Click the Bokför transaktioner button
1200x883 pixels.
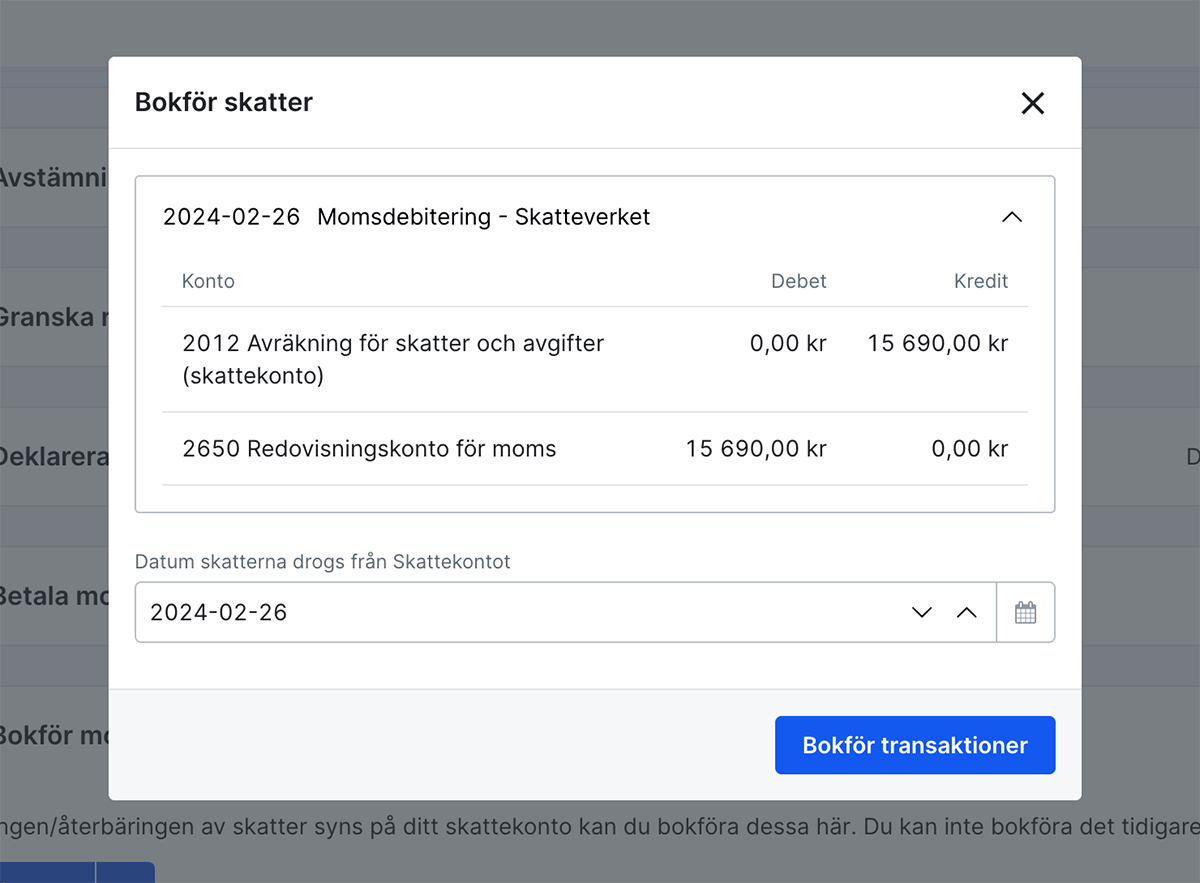point(914,745)
